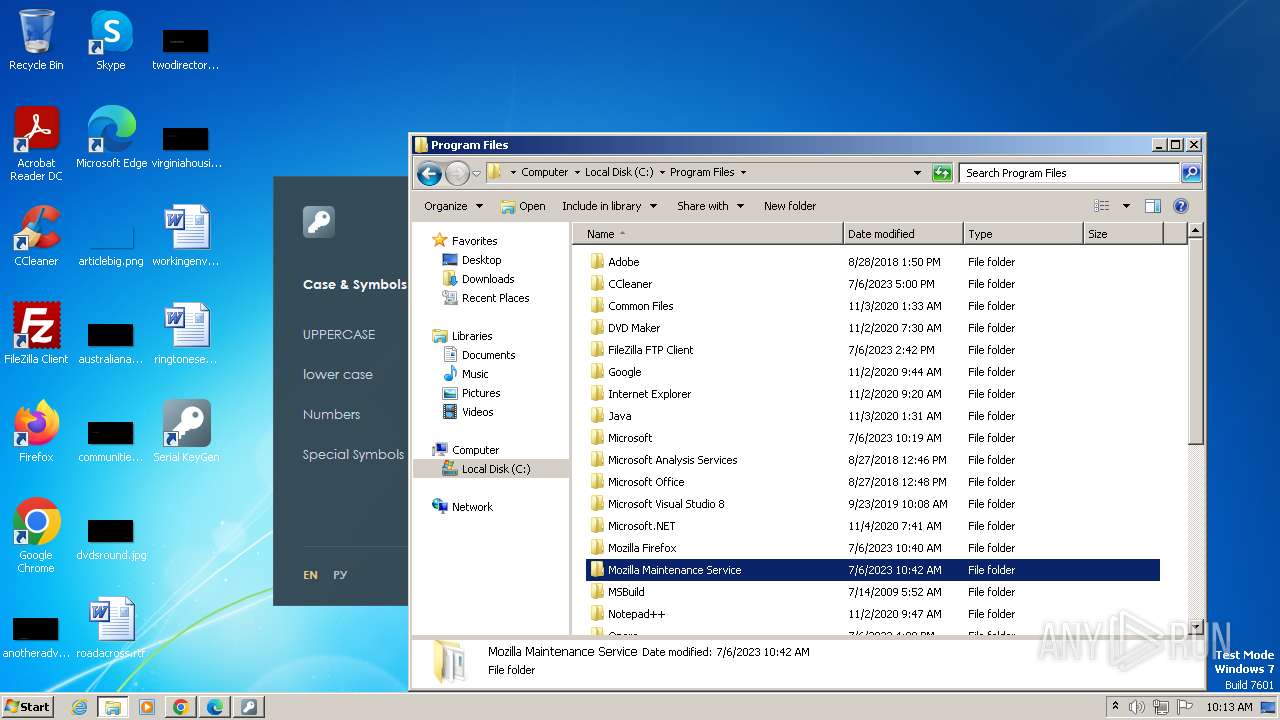Image resolution: width=1280 pixels, height=720 pixels.
Task: Open the roadacross.rtf document icon
Action: pyautogui.click(x=111, y=627)
